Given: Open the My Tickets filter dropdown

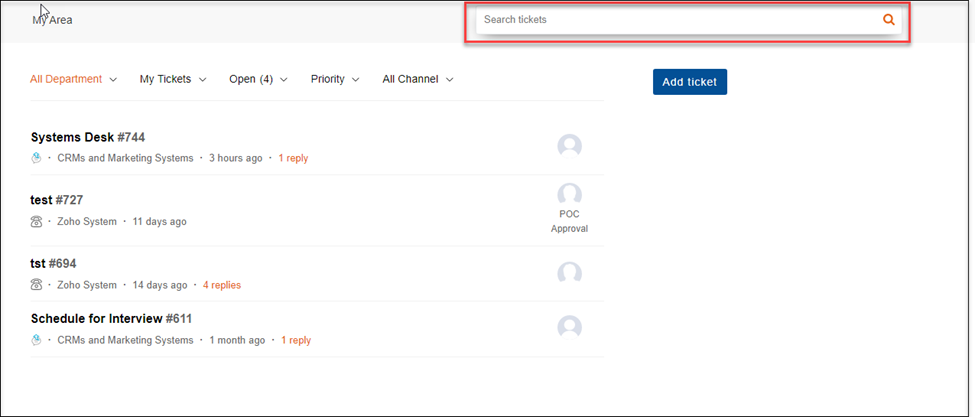Looking at the screenshot, I should 173,79.
